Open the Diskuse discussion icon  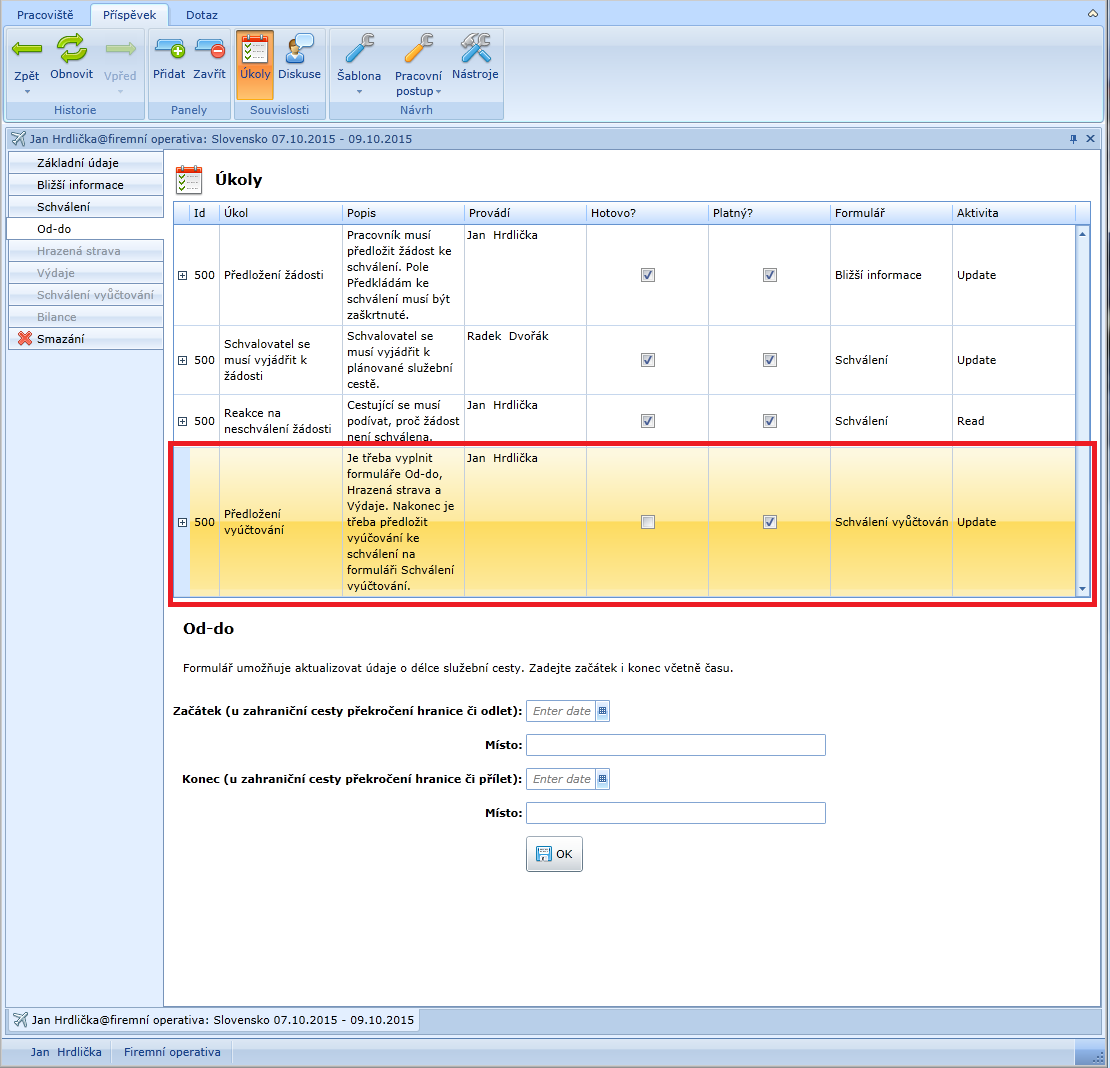pyautogui.click(x=299, y=49)
